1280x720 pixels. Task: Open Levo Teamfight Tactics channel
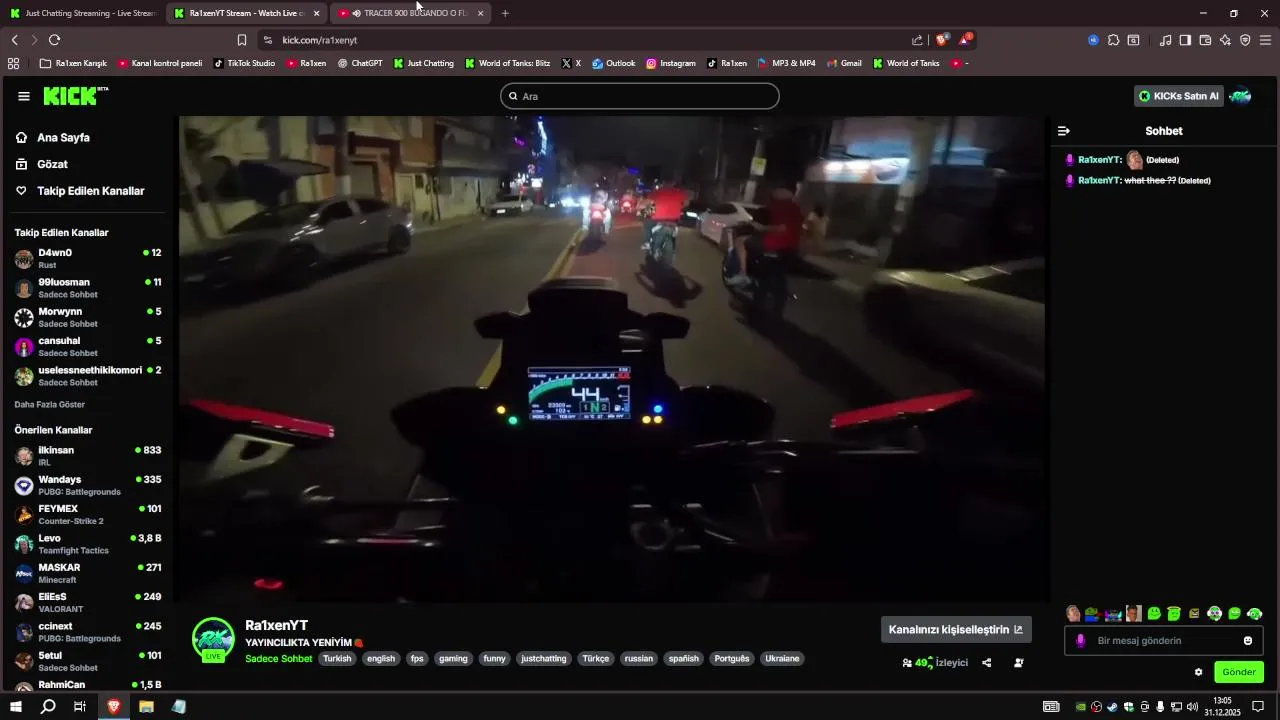(88, 544)
